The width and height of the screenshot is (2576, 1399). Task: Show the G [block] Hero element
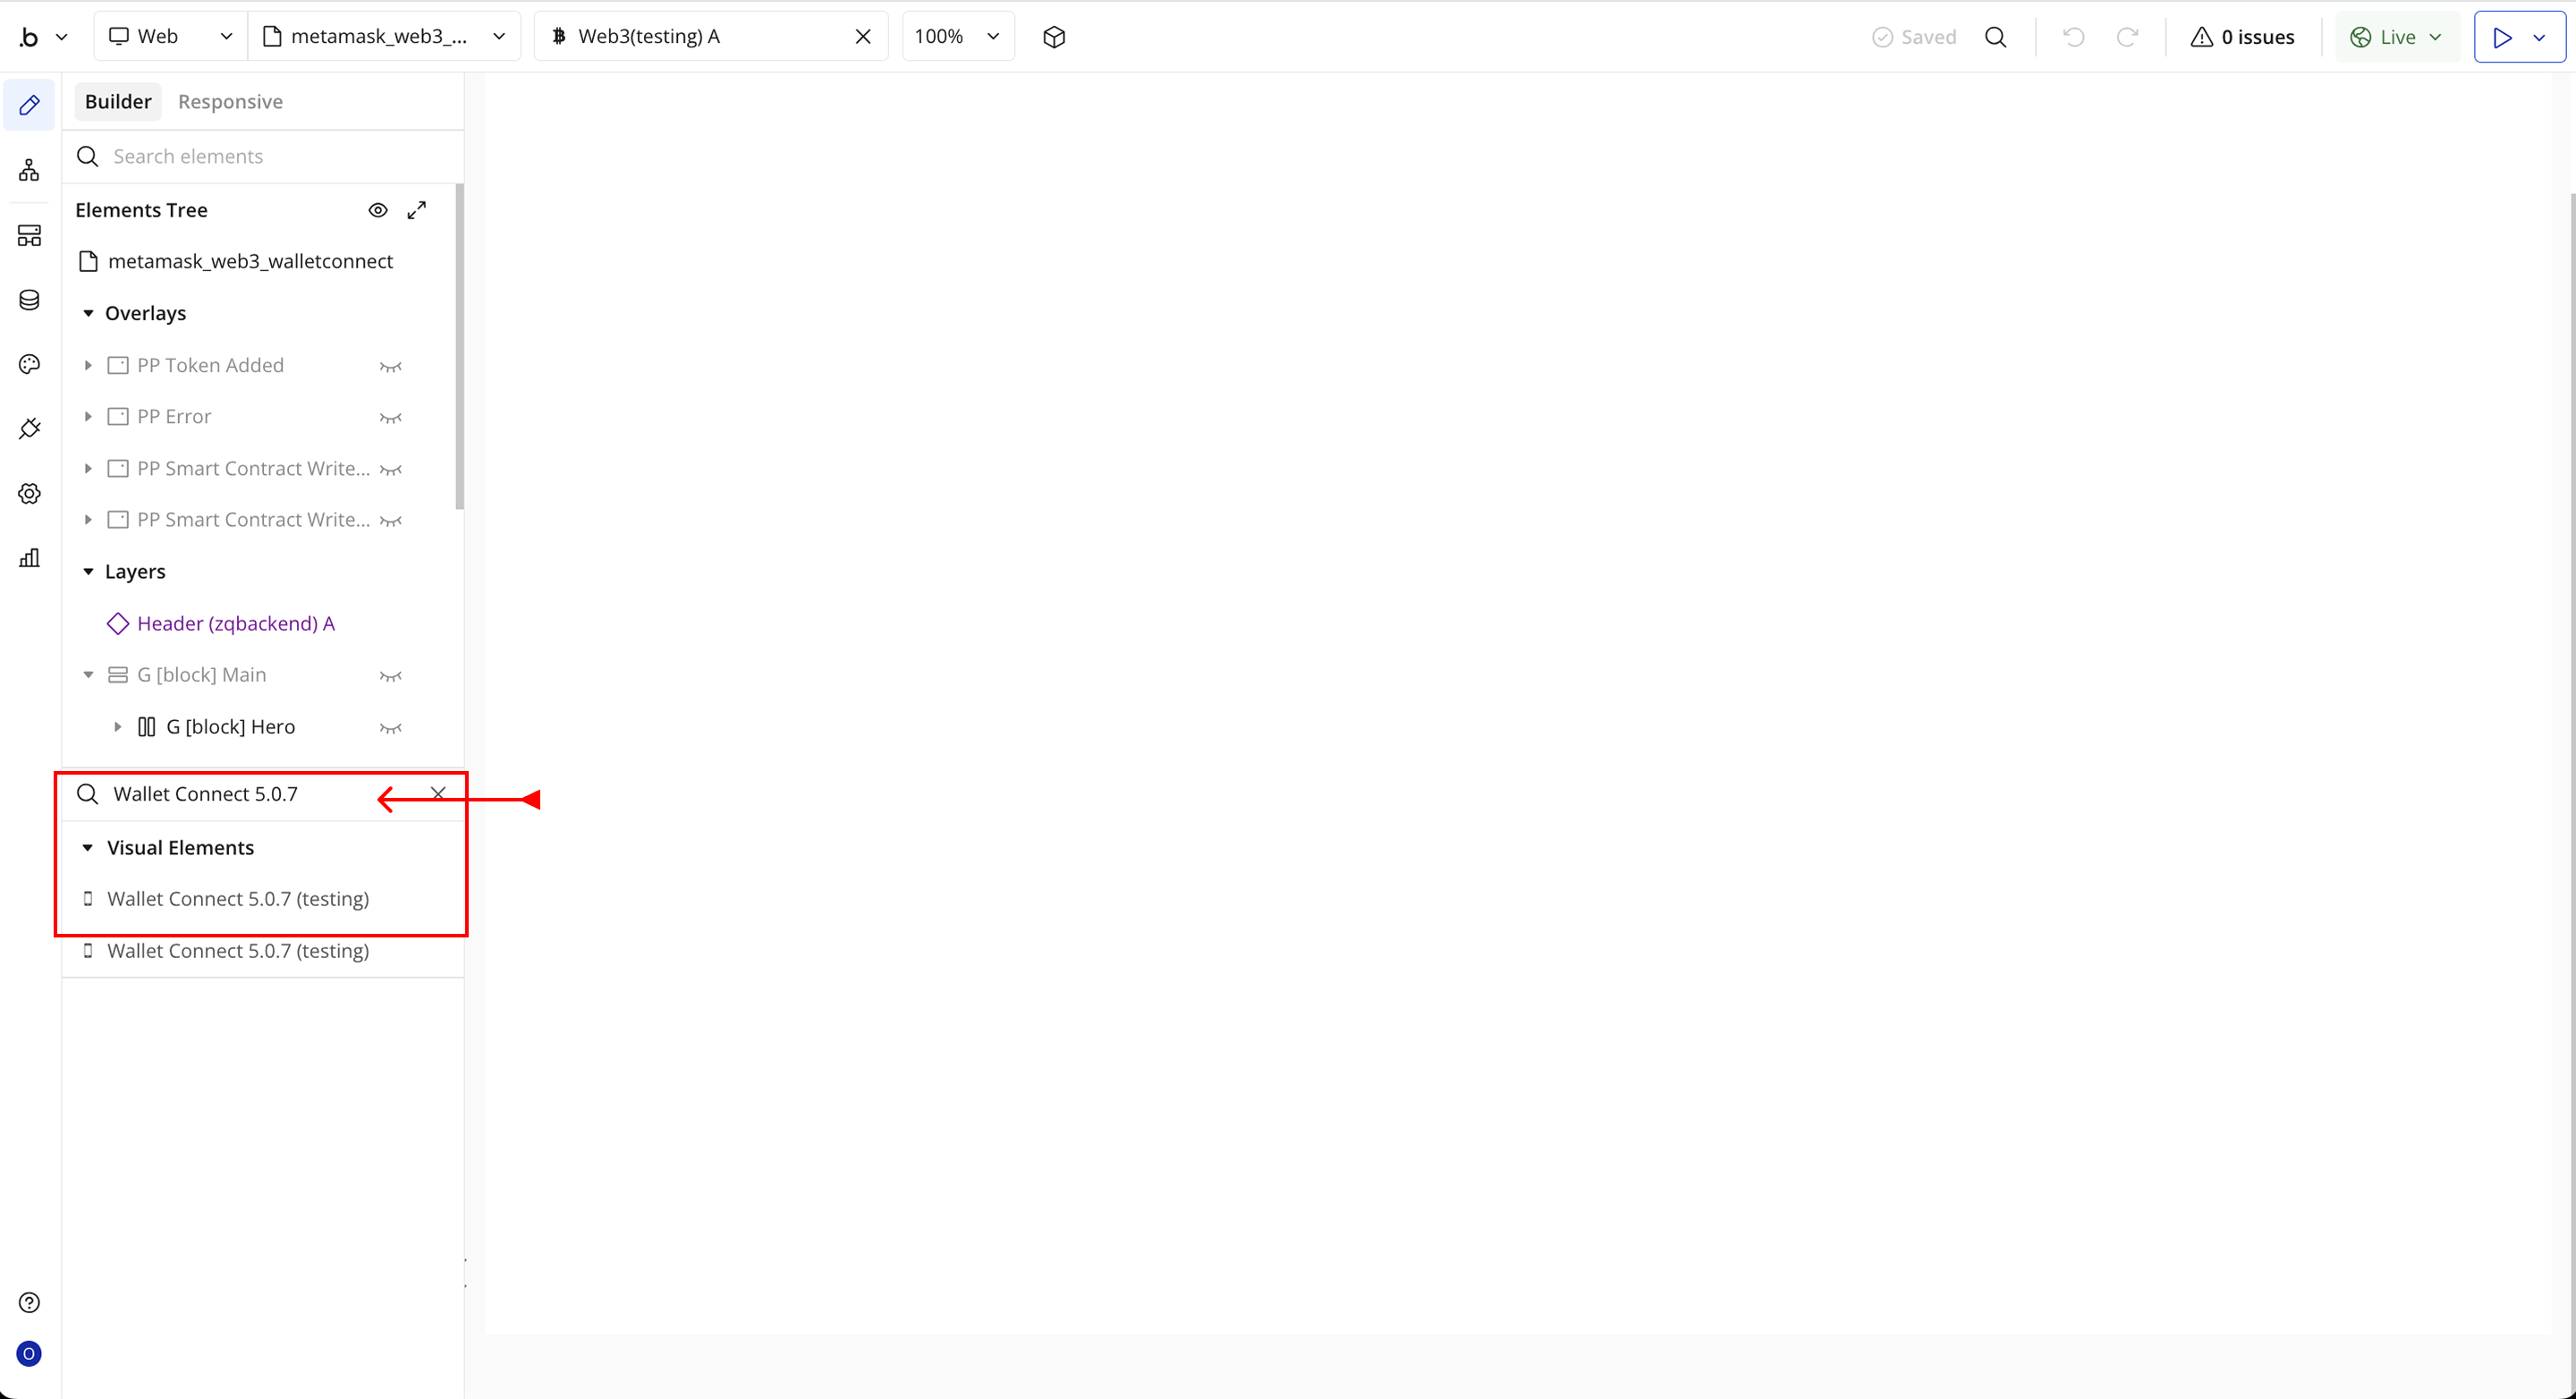point(391,728)
